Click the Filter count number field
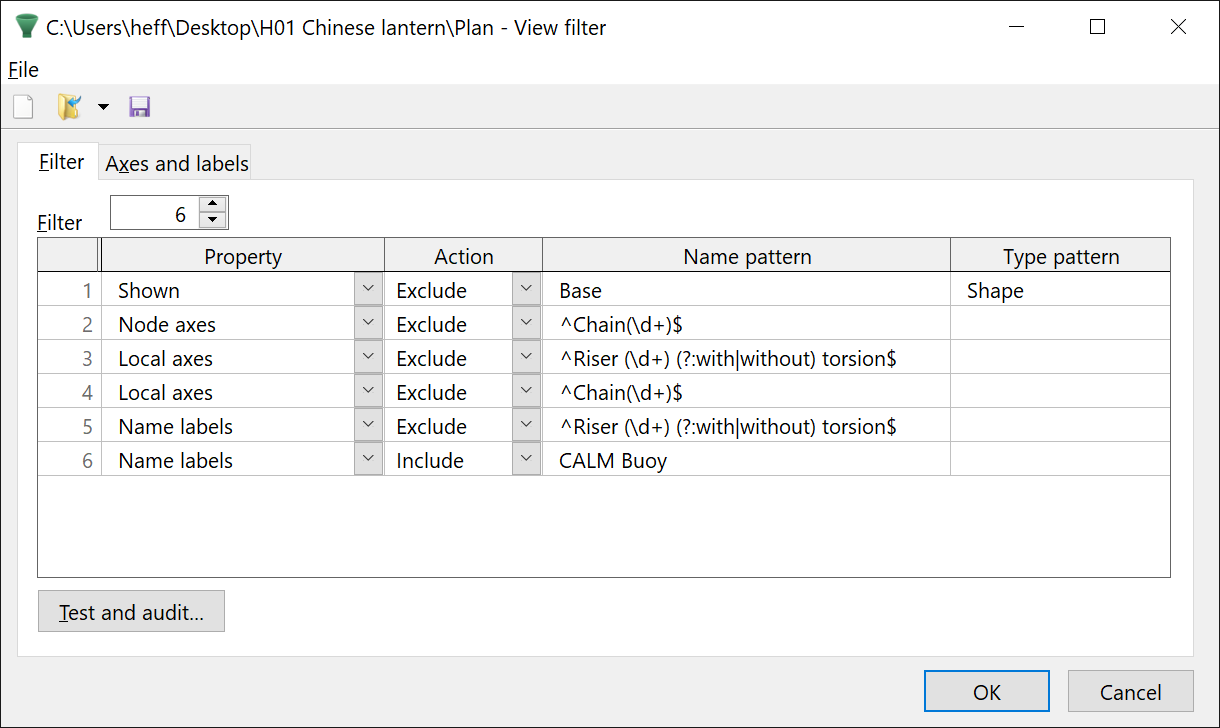 click(154, 213)
